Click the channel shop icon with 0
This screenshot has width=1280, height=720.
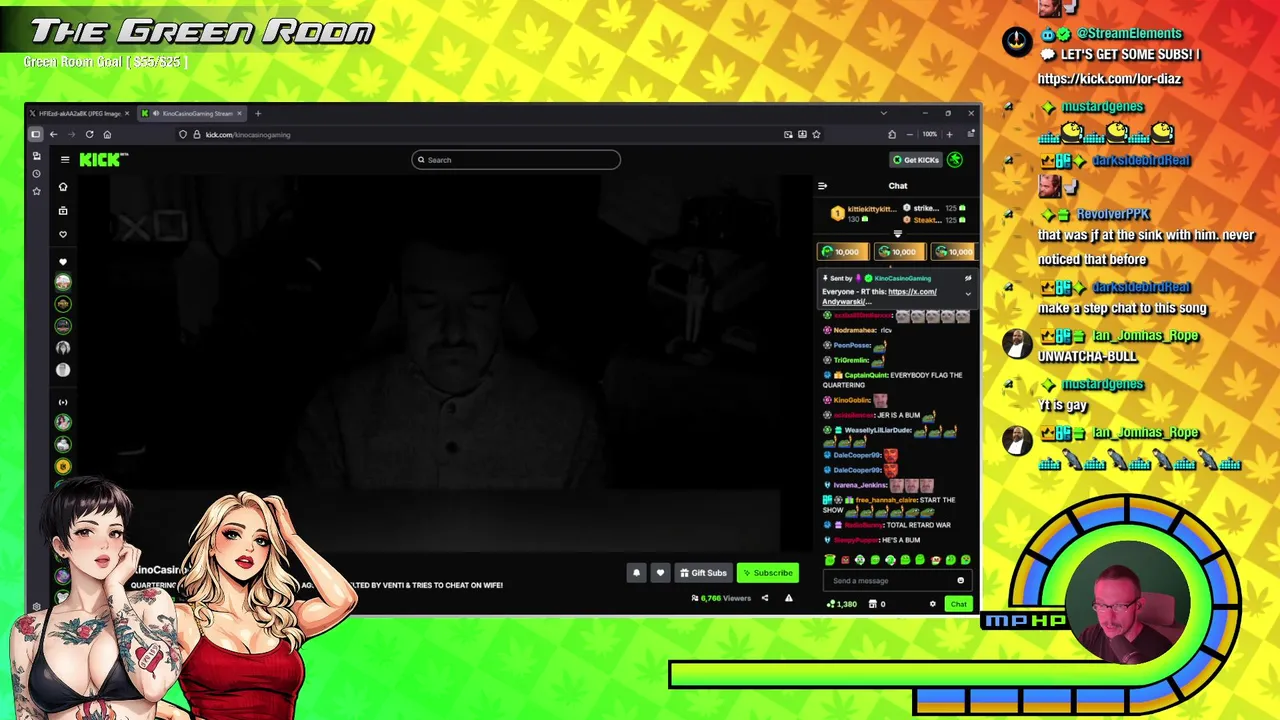click(877, 604)
